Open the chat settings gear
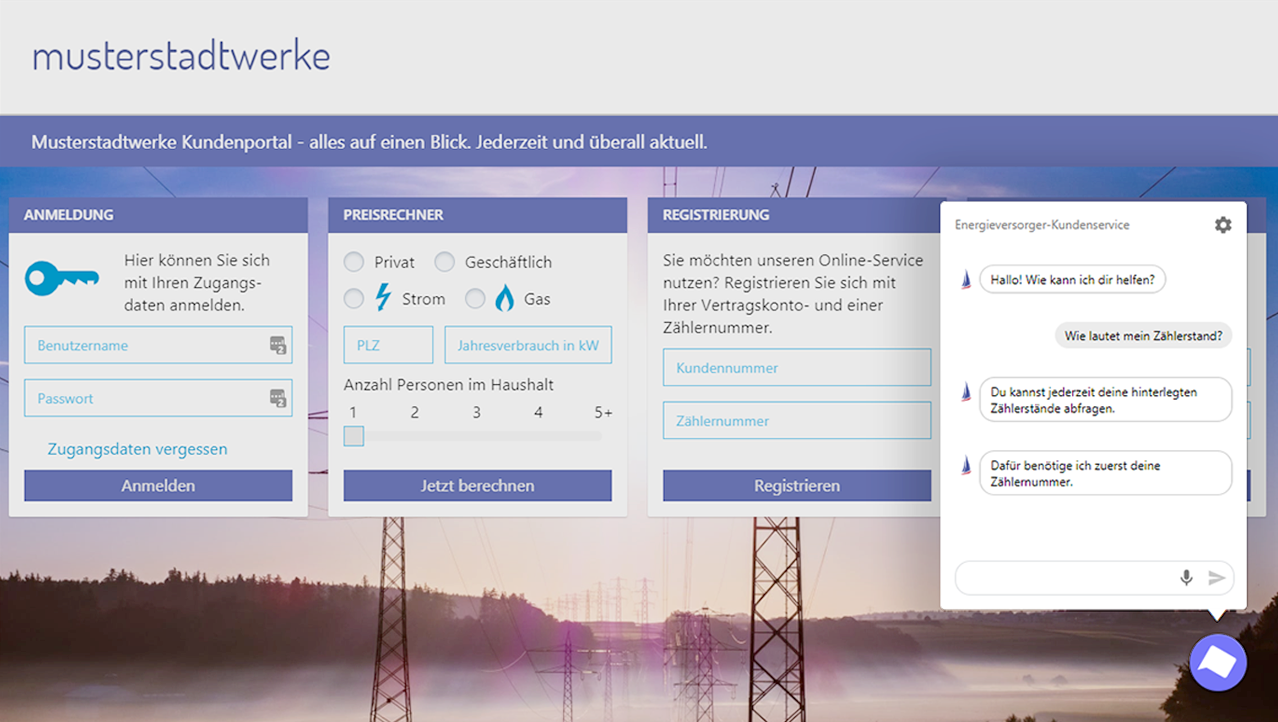 [x=1223, y=225]
